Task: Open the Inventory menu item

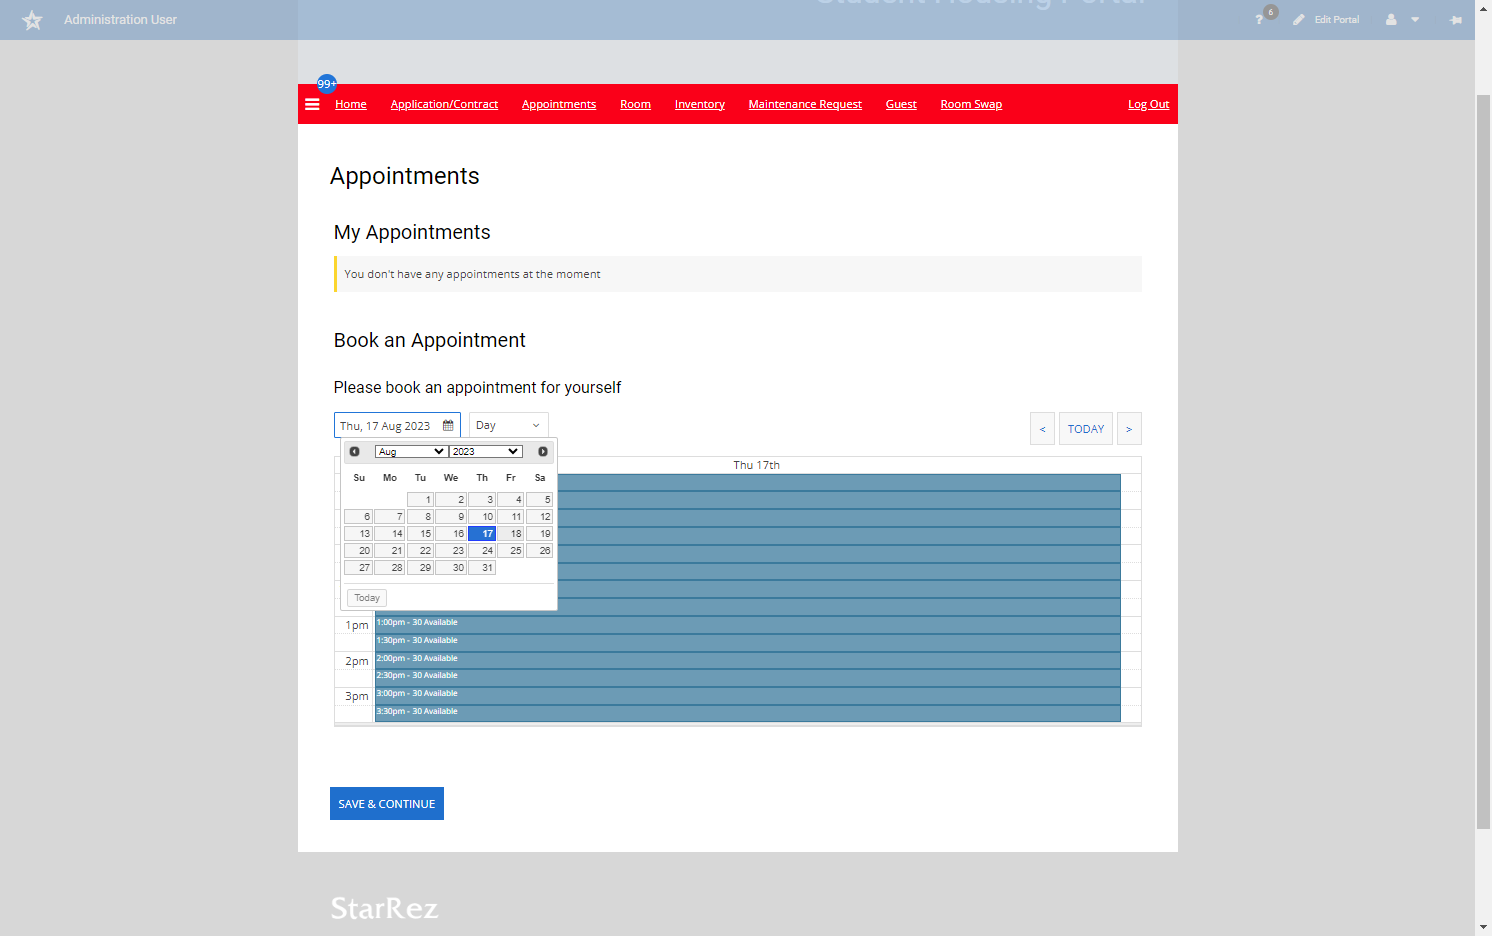Action: [x=700, y=104]
